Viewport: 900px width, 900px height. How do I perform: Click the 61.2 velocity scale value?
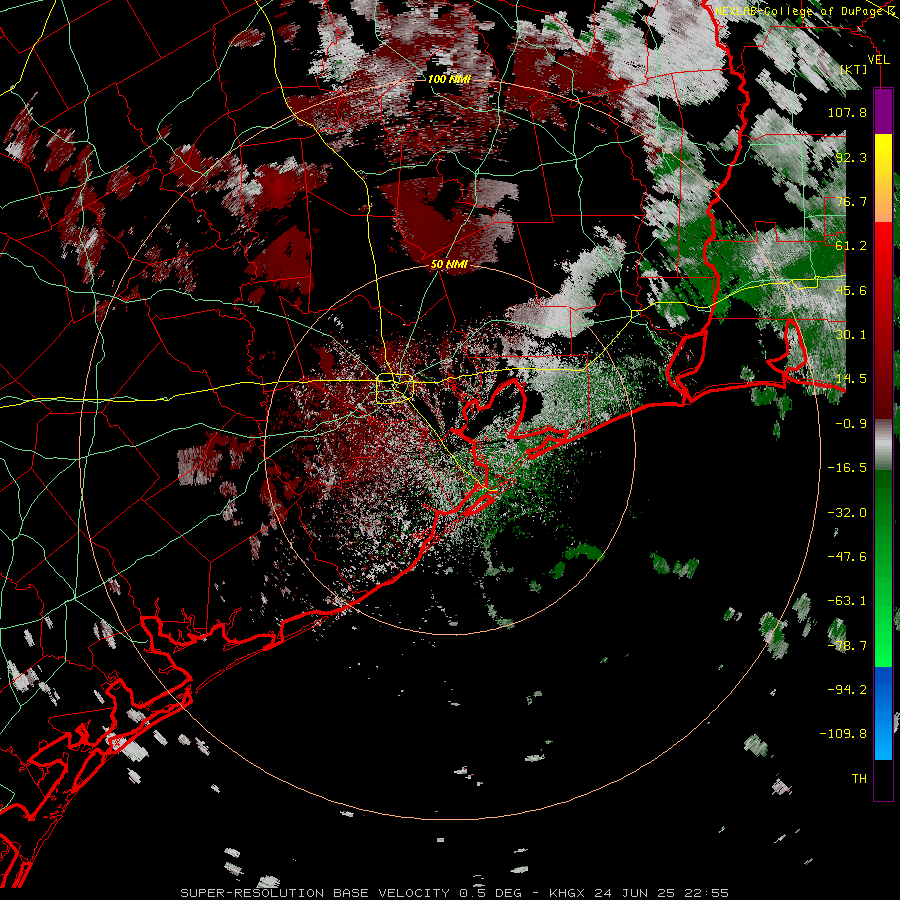coord(851,246)
